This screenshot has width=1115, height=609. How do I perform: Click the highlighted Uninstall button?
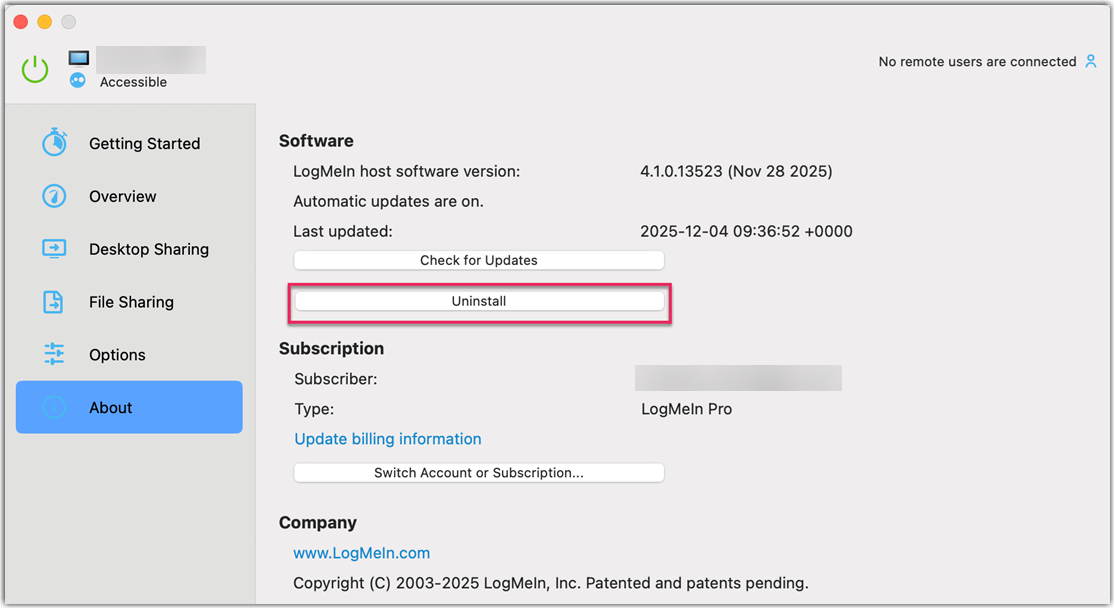tap(478, 300)
